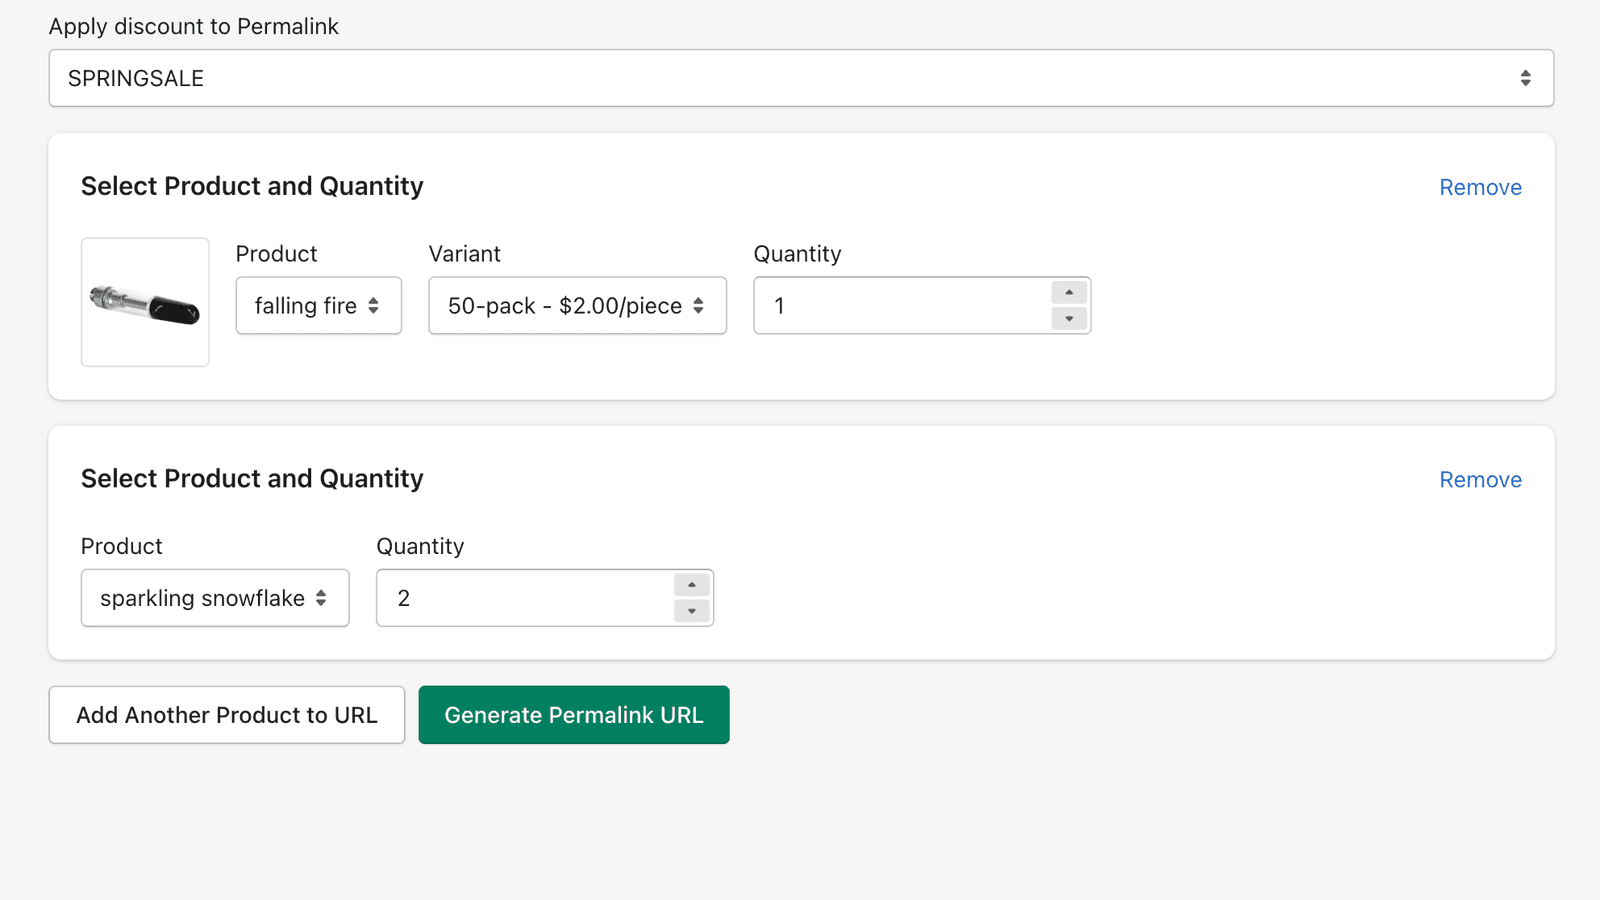1600x900 pixels.
Task: Click the falling fire product thumbnail
Action: point(144,302)
